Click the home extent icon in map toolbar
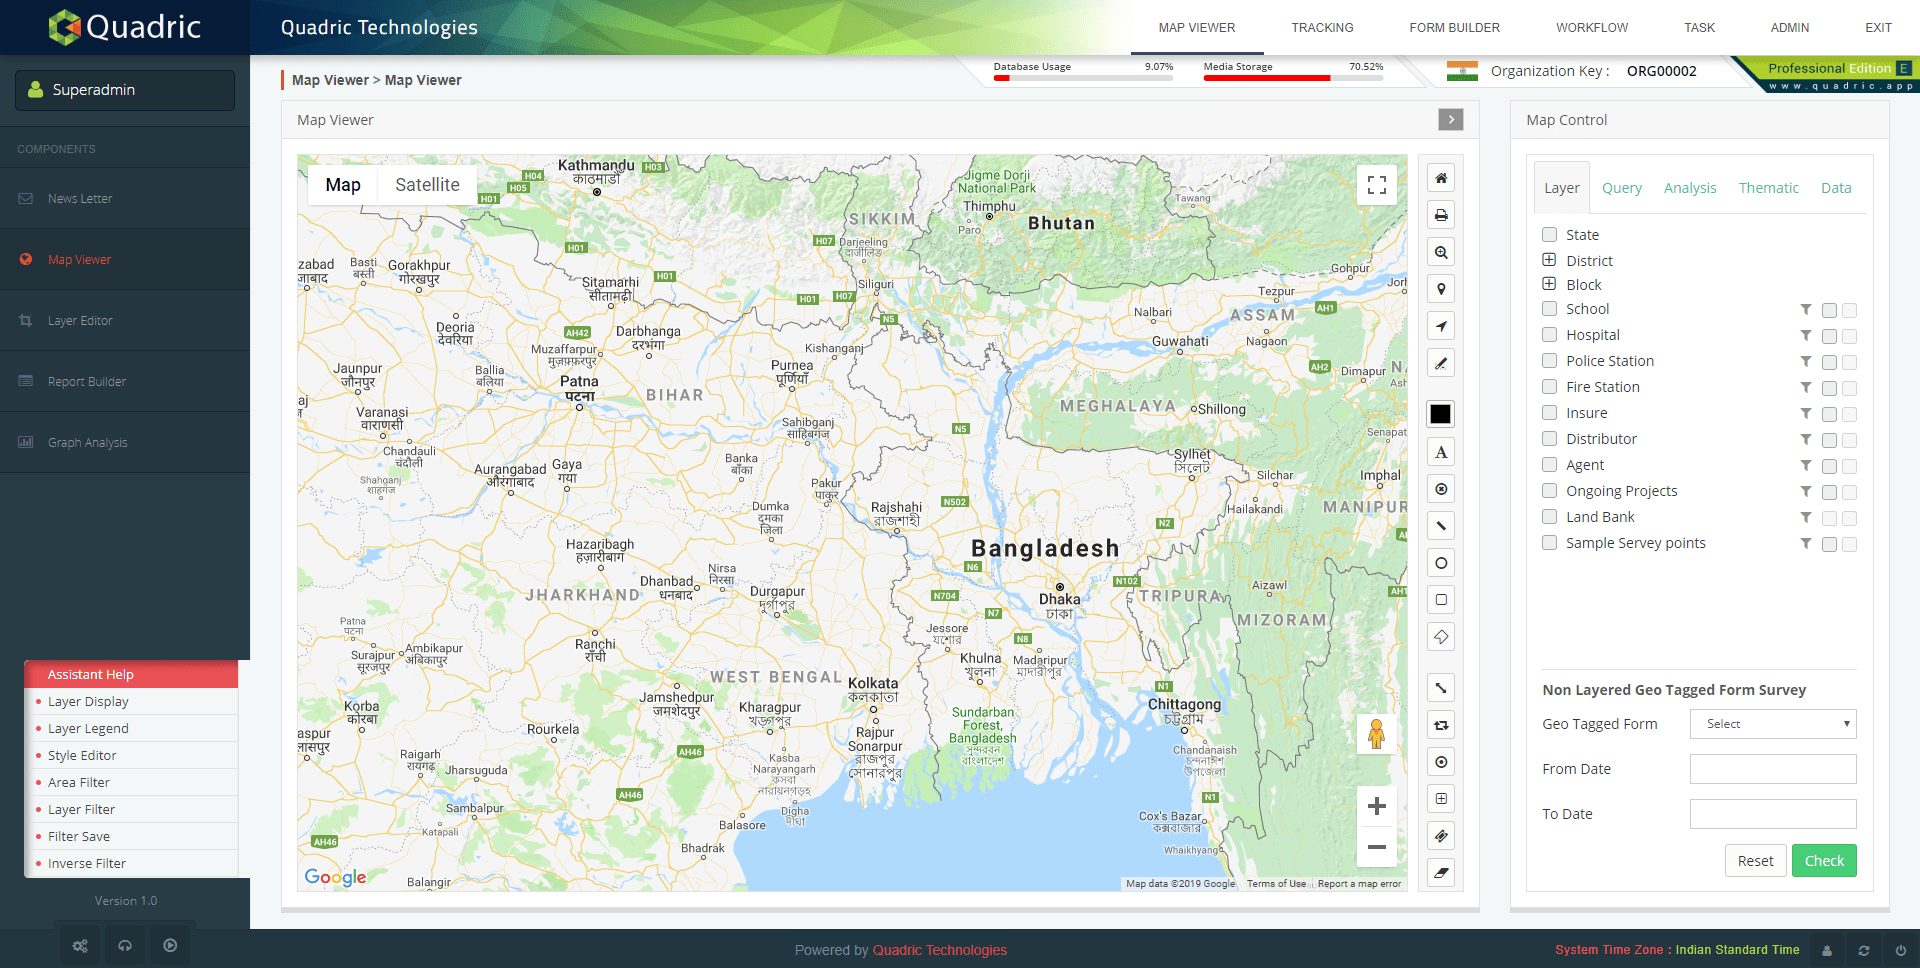Screen dimensions: 1920x968 click(1441, 178)
